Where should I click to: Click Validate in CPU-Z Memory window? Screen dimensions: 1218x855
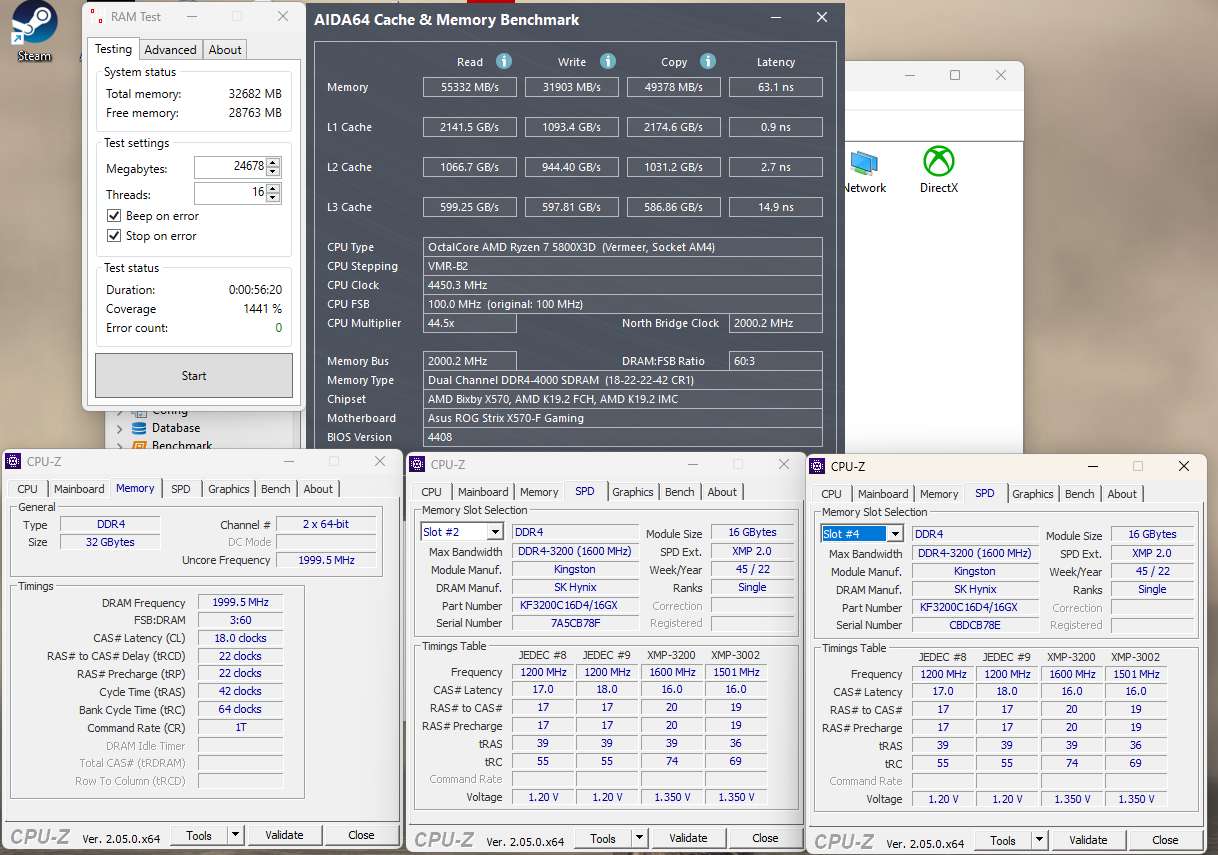click(284, 835)
